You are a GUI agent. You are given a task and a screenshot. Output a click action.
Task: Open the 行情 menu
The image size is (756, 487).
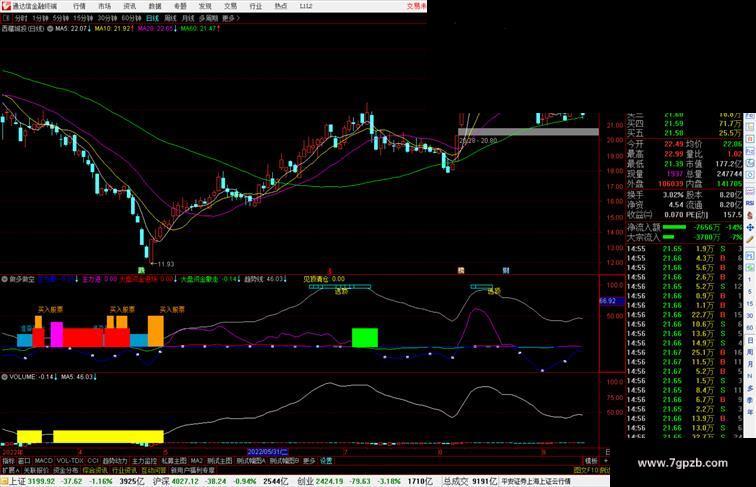[x=79, y=6]
